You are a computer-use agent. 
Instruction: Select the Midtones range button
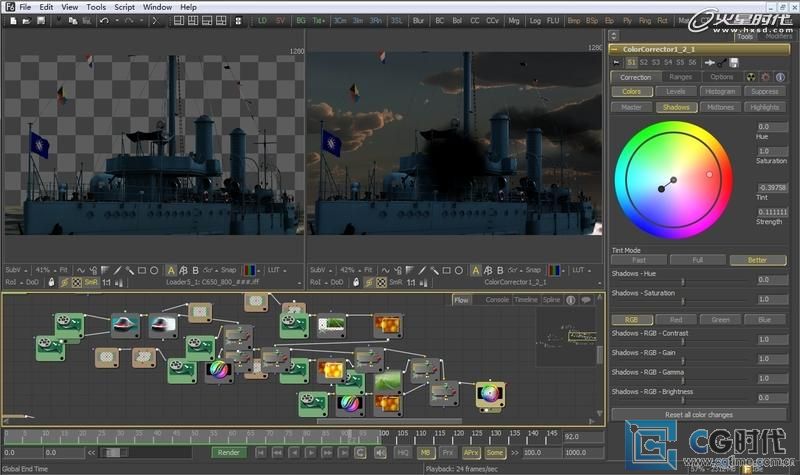(720, 107)
